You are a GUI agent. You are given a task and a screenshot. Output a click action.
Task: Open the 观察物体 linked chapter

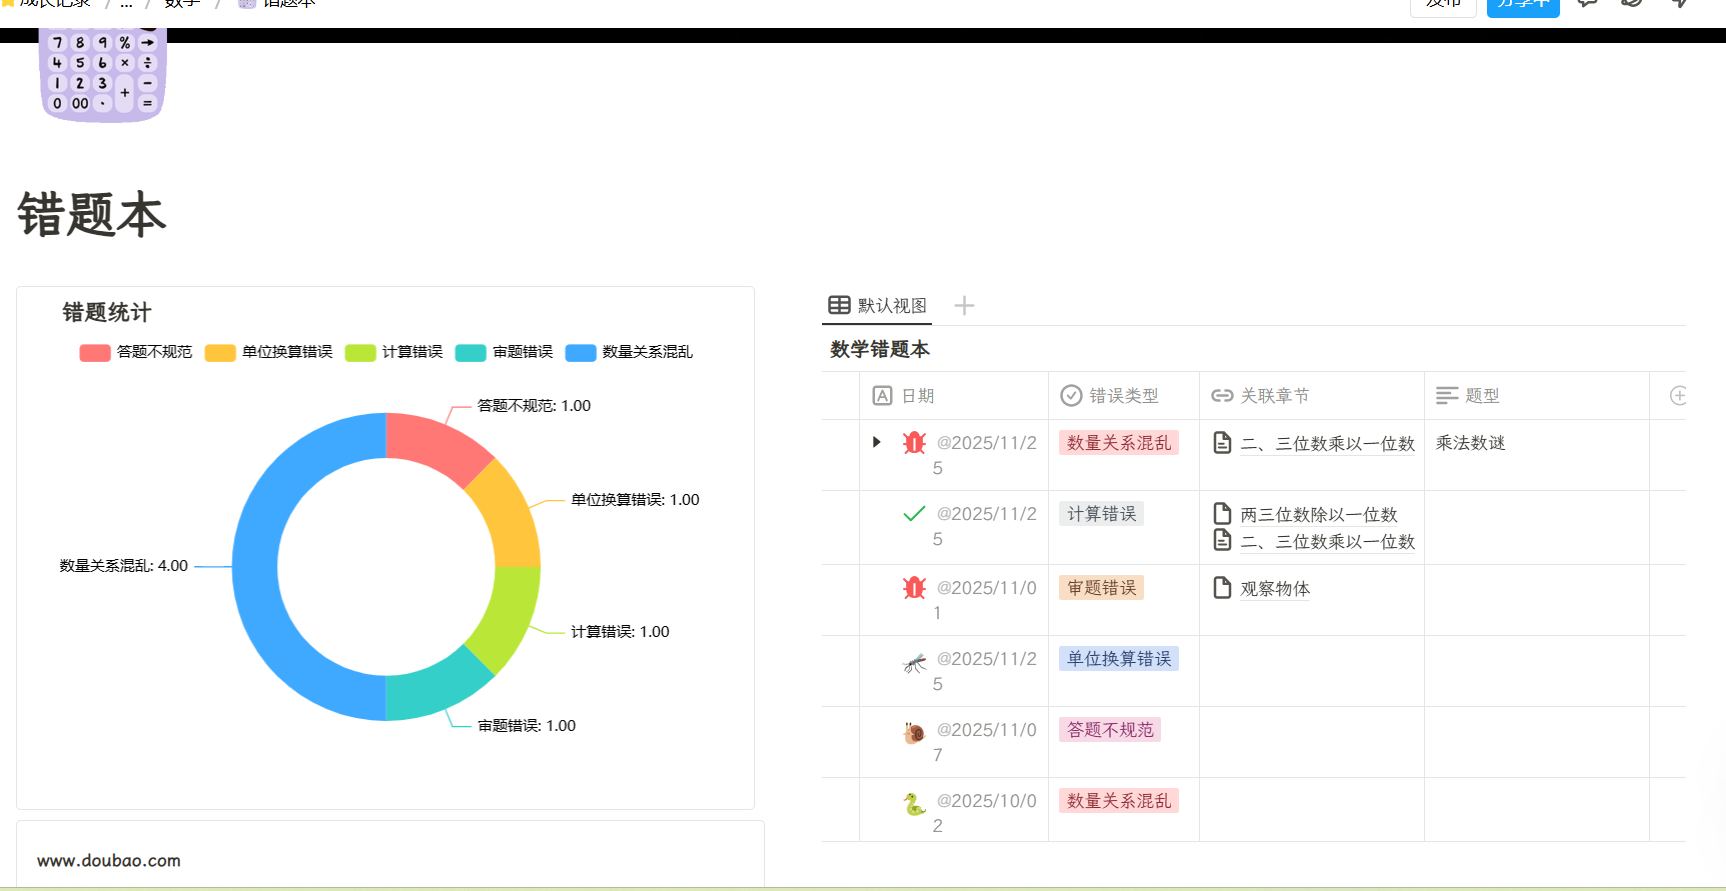(1274, 589)
